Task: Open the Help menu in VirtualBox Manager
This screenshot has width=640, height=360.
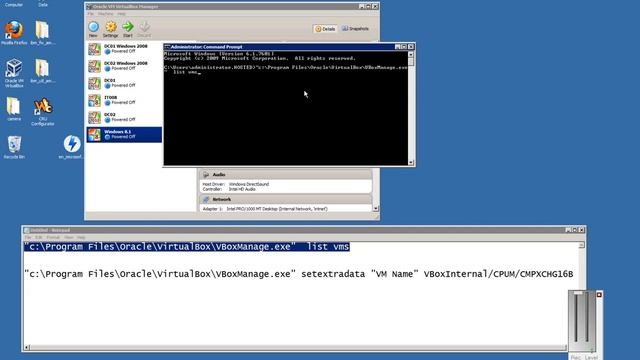Action: 122,14
